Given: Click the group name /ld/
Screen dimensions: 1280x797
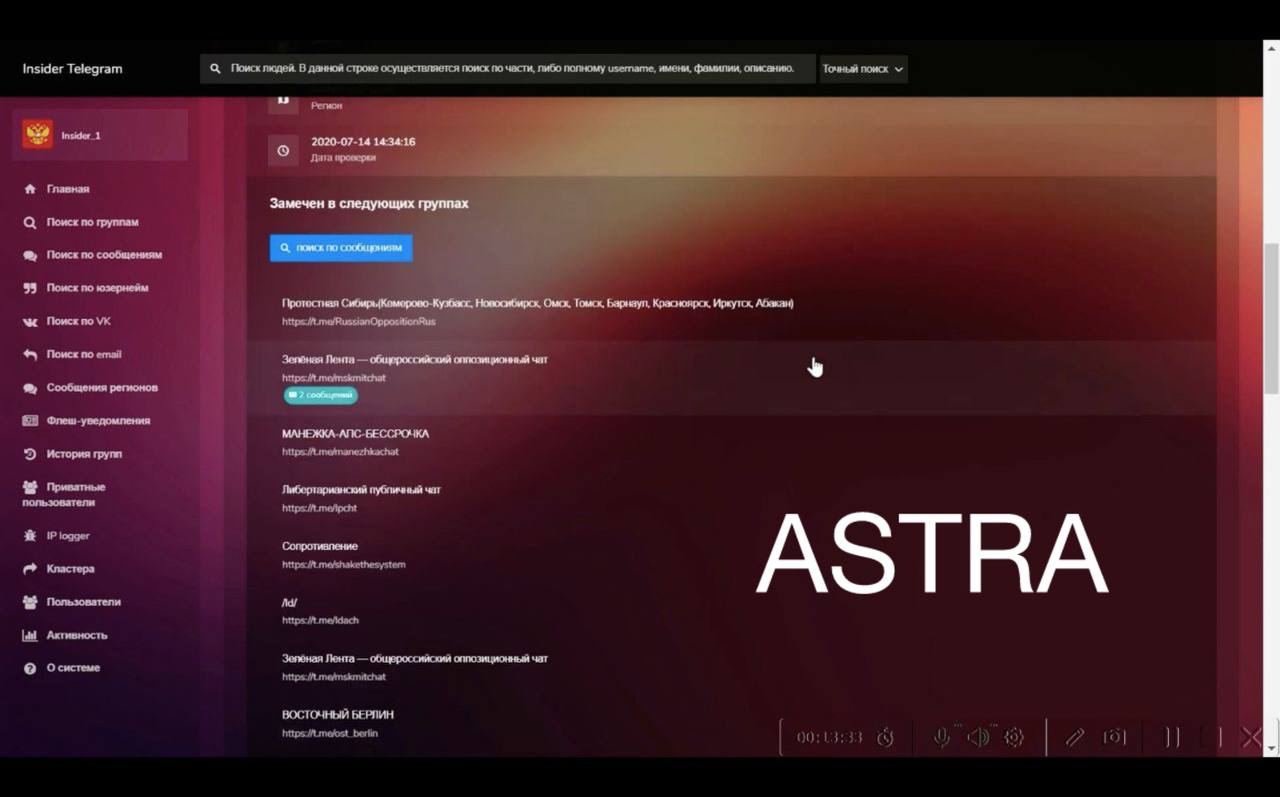Looking at the screenshot, I should pyautogui.click(x=290, y=602).
